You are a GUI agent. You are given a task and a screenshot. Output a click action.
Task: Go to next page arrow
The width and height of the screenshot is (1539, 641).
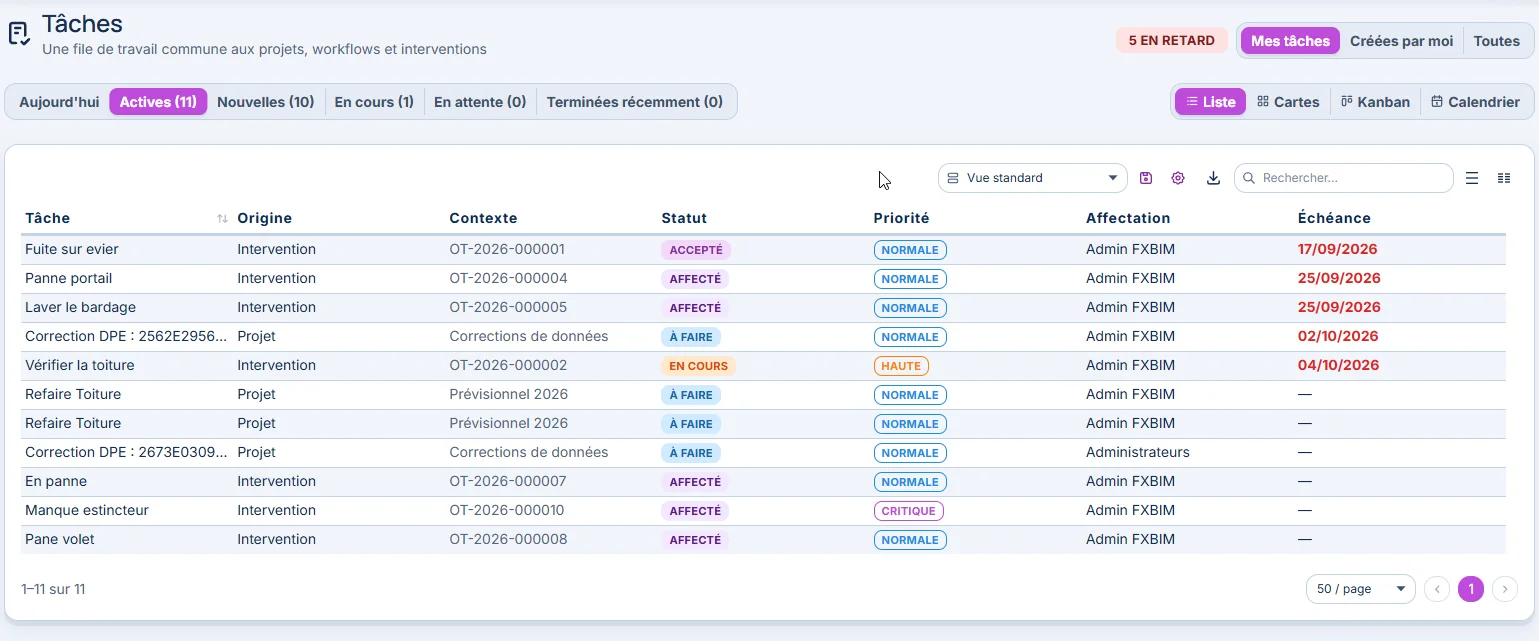(1505, 589)
